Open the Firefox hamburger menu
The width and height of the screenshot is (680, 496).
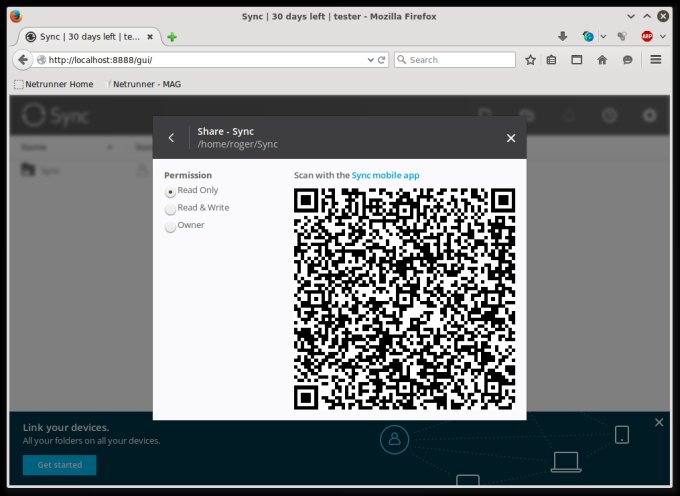coord(656,59)
